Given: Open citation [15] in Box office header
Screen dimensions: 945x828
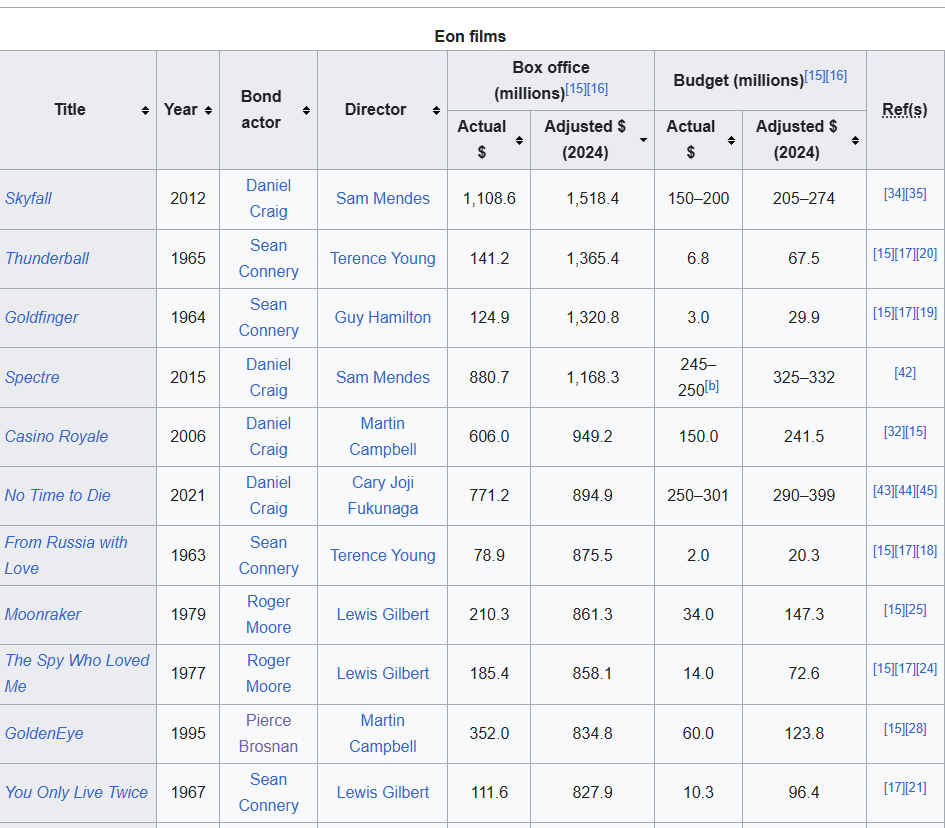Looking at the screenshot, I should point(576,89).
